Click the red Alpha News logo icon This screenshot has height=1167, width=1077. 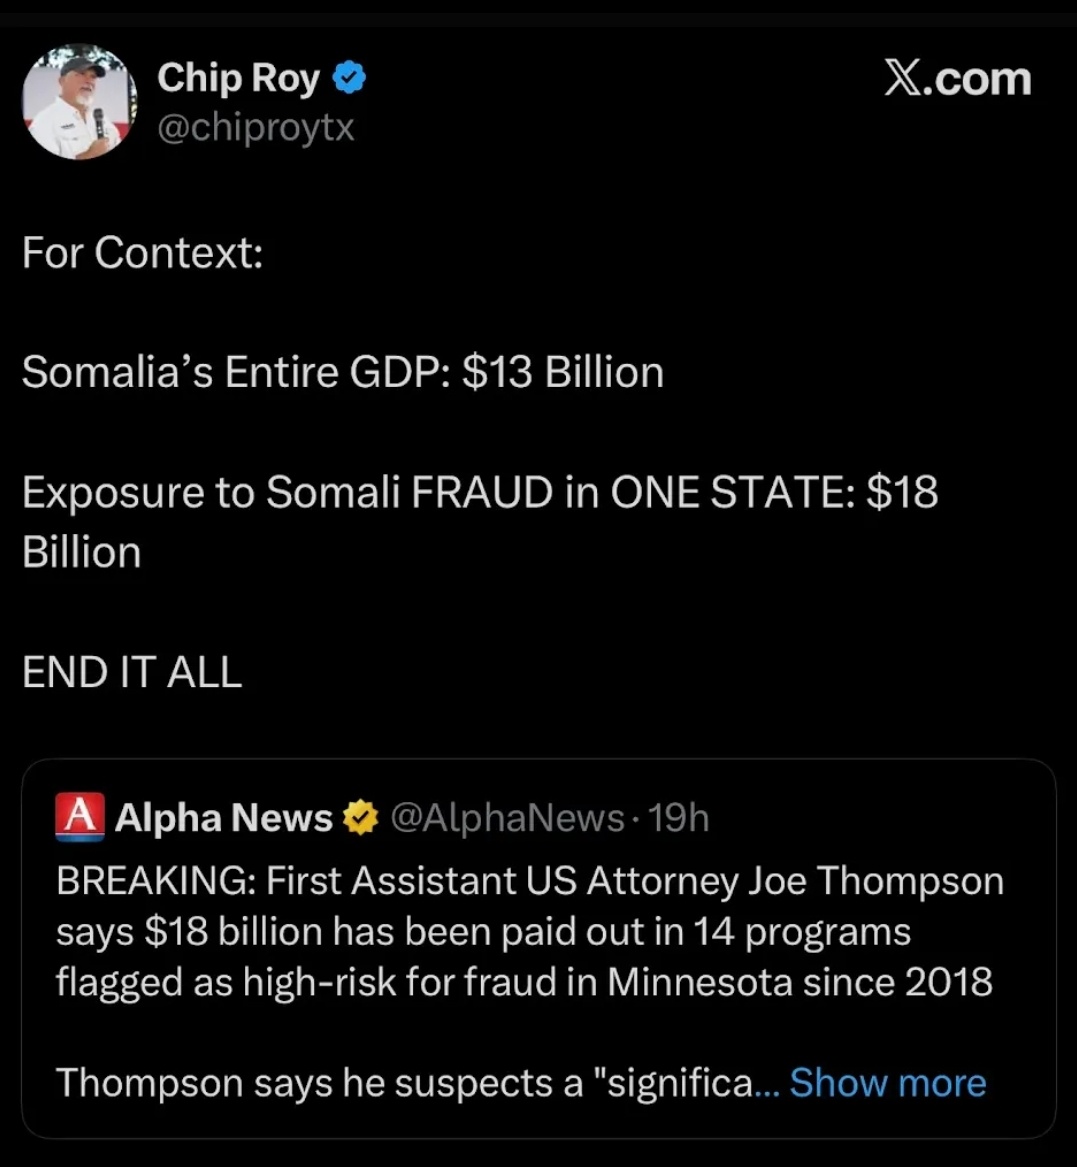[80, 816]
